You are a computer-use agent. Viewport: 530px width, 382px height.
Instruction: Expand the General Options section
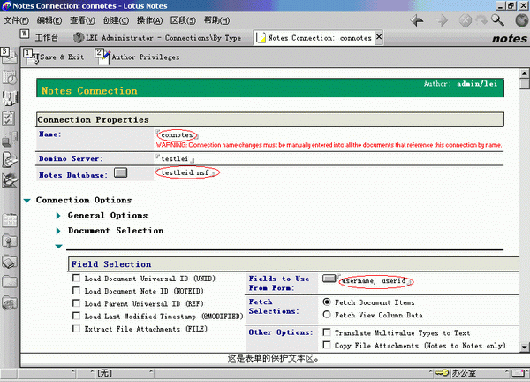point(59,215)
